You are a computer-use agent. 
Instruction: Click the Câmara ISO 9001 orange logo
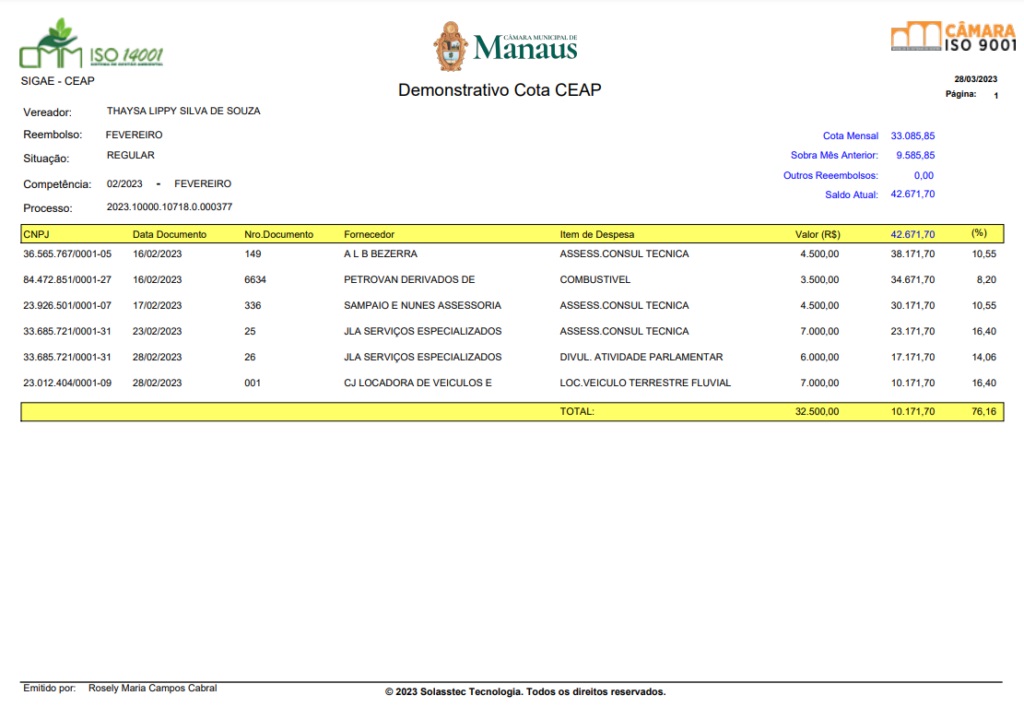953,37
